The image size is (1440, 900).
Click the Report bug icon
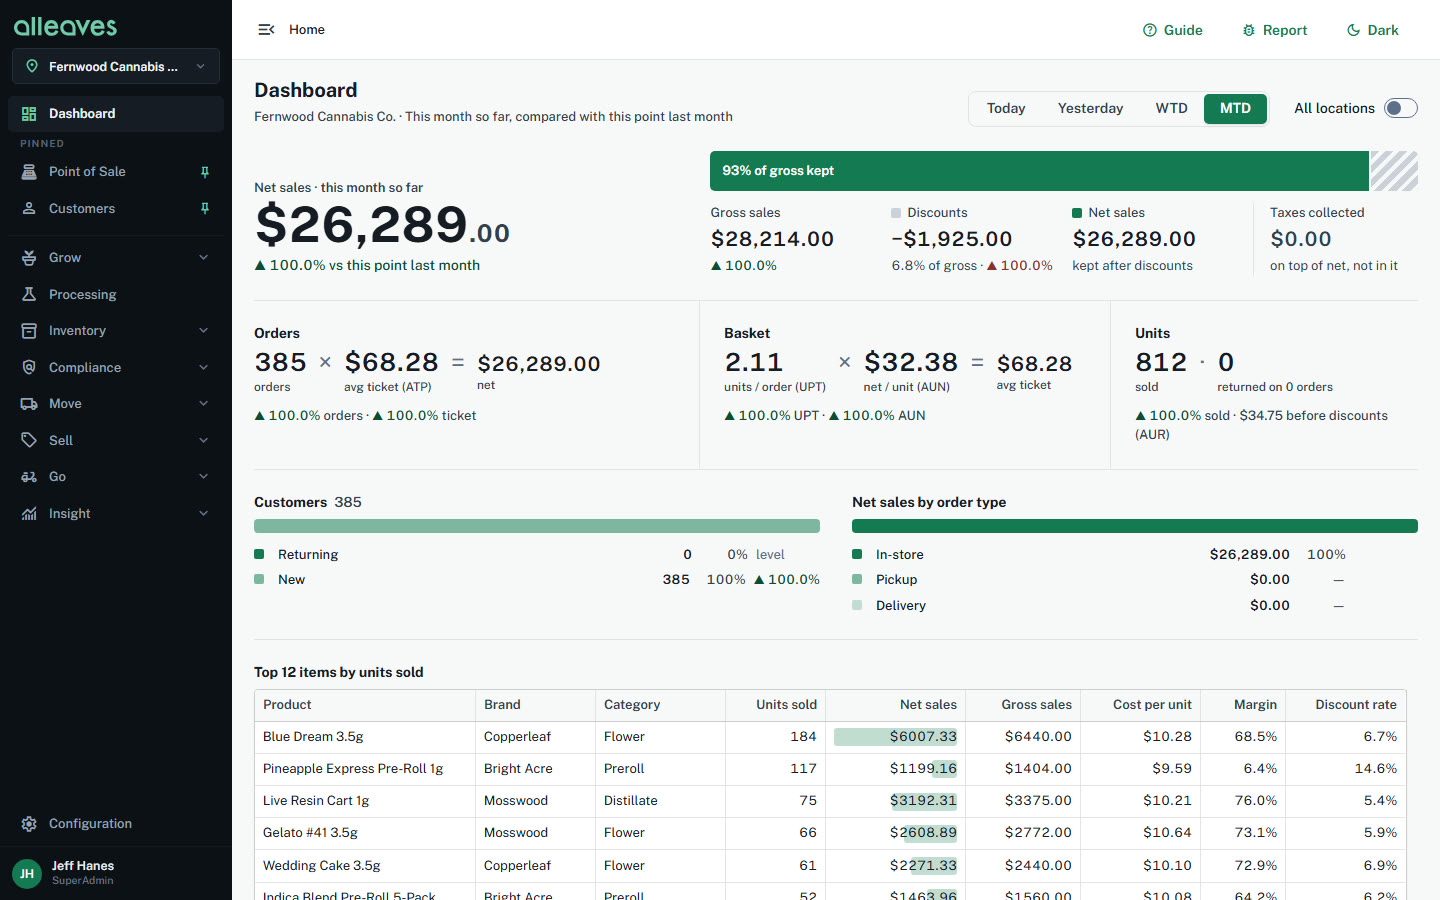[x=1249, y=30]
